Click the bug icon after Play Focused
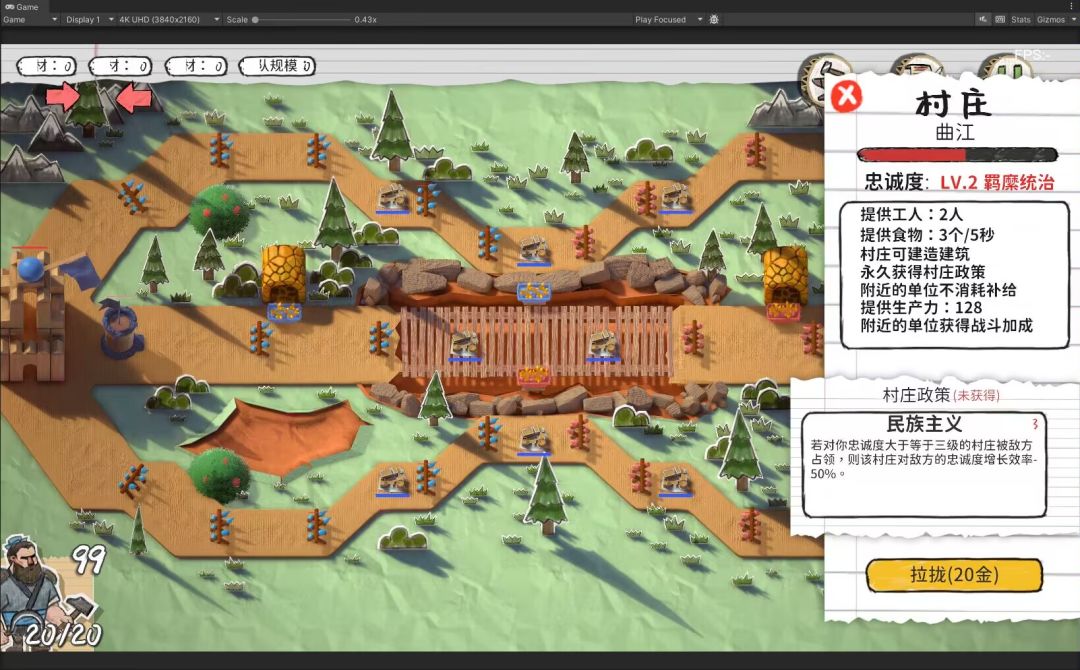Screen dimensions: 1080x670 click(714, 19)
